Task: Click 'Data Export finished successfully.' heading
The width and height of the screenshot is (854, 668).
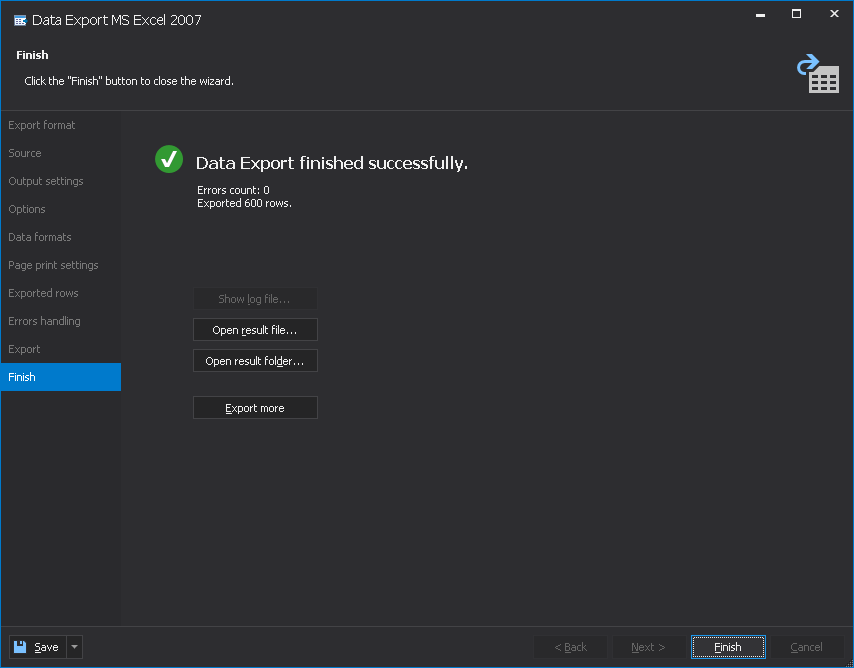Action: click(332, 163)
